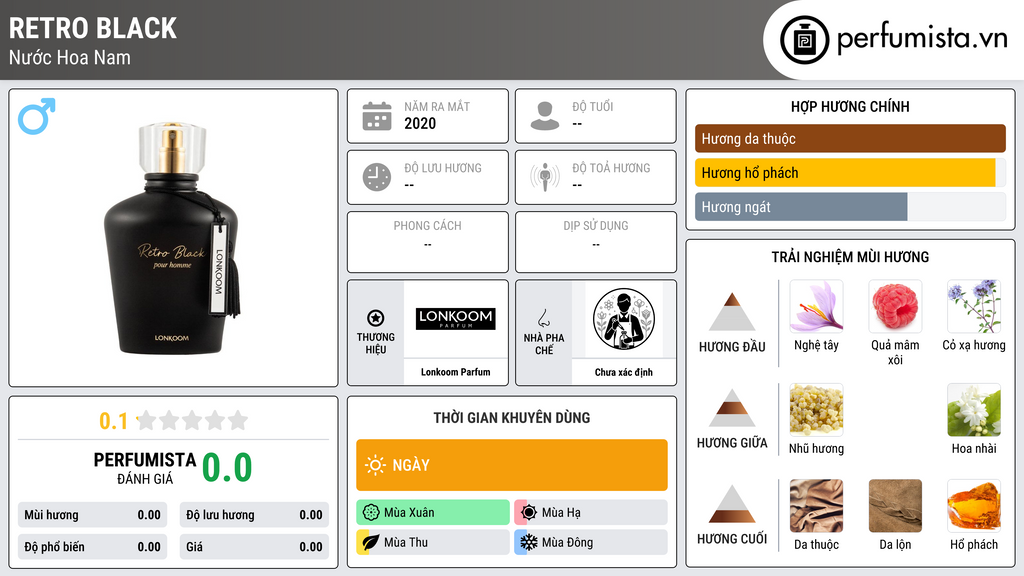This screenshot has width=1024, height=576.
Task: Click the PERFUMISTA đánh giá label
Action: click(x=145, y=468)
